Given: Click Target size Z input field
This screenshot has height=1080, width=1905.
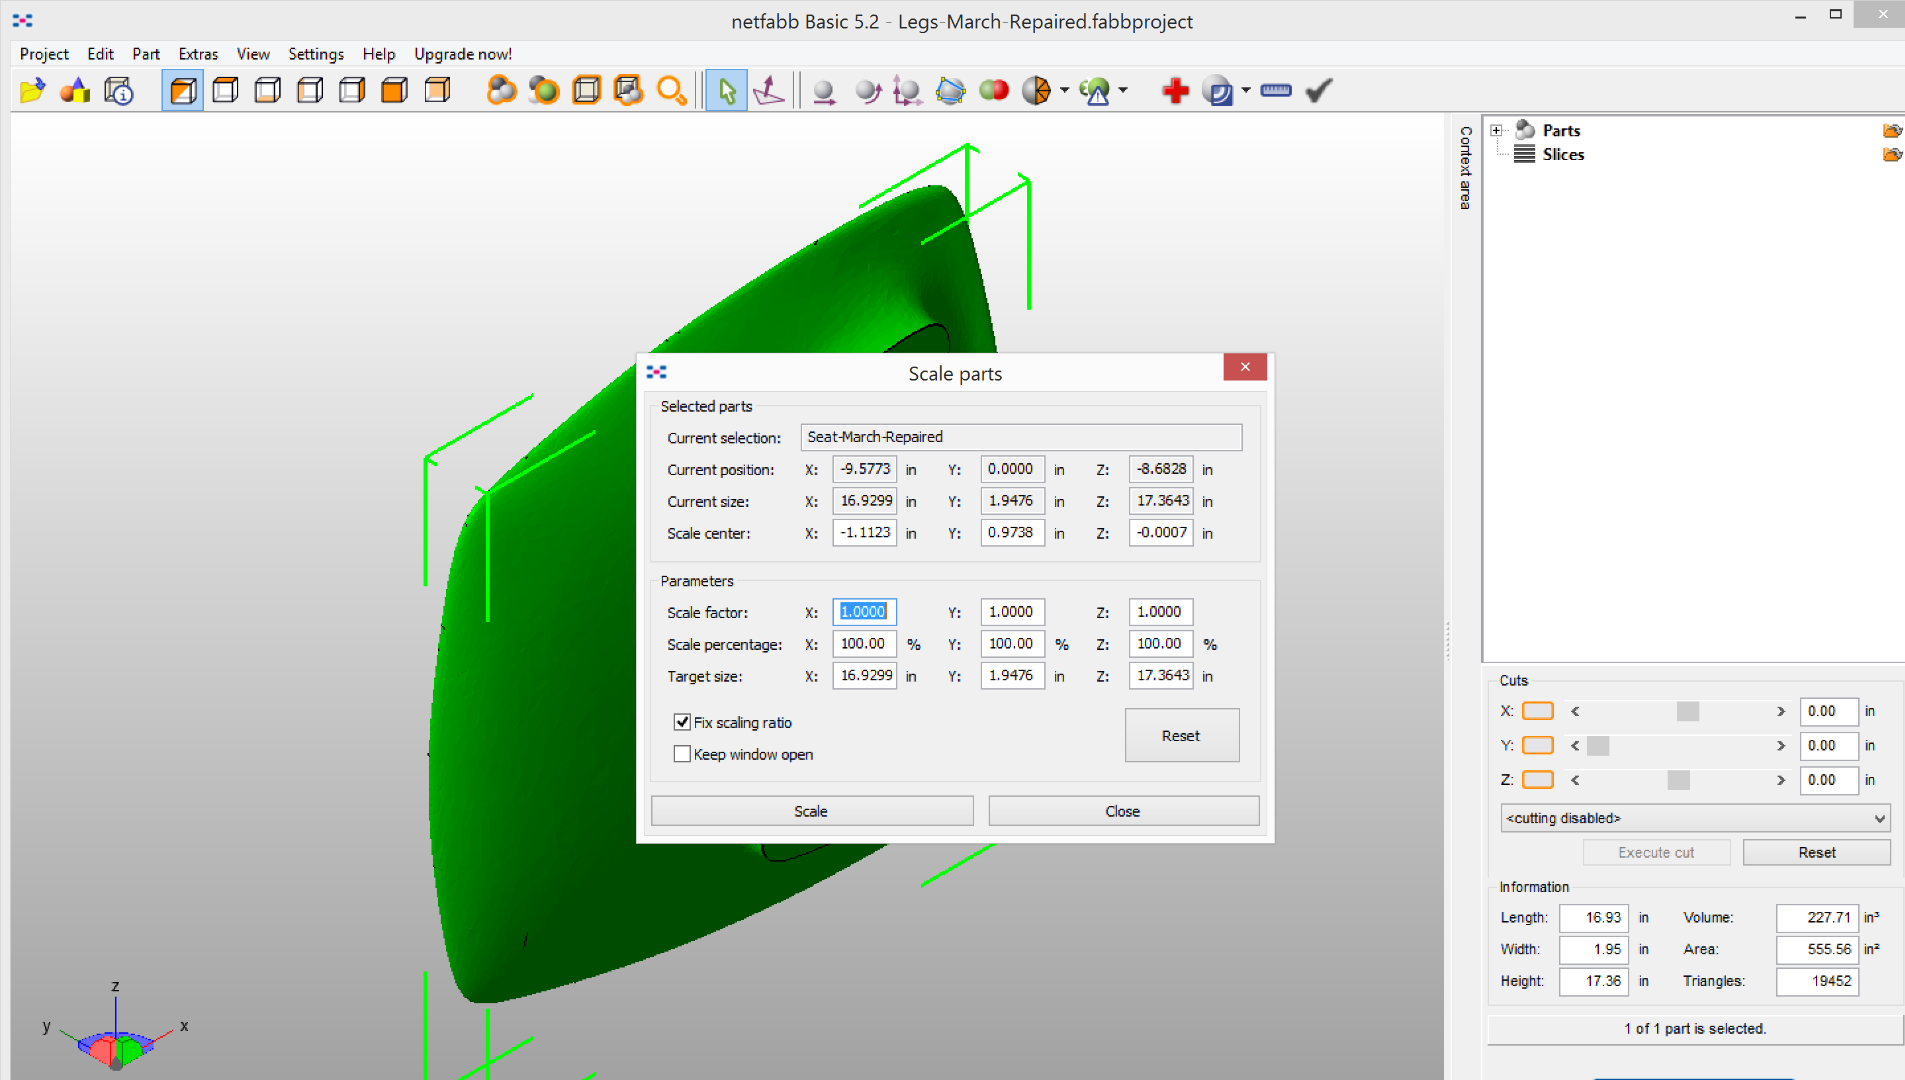Looking at the screenshot, I should (x=1161, y=676).
